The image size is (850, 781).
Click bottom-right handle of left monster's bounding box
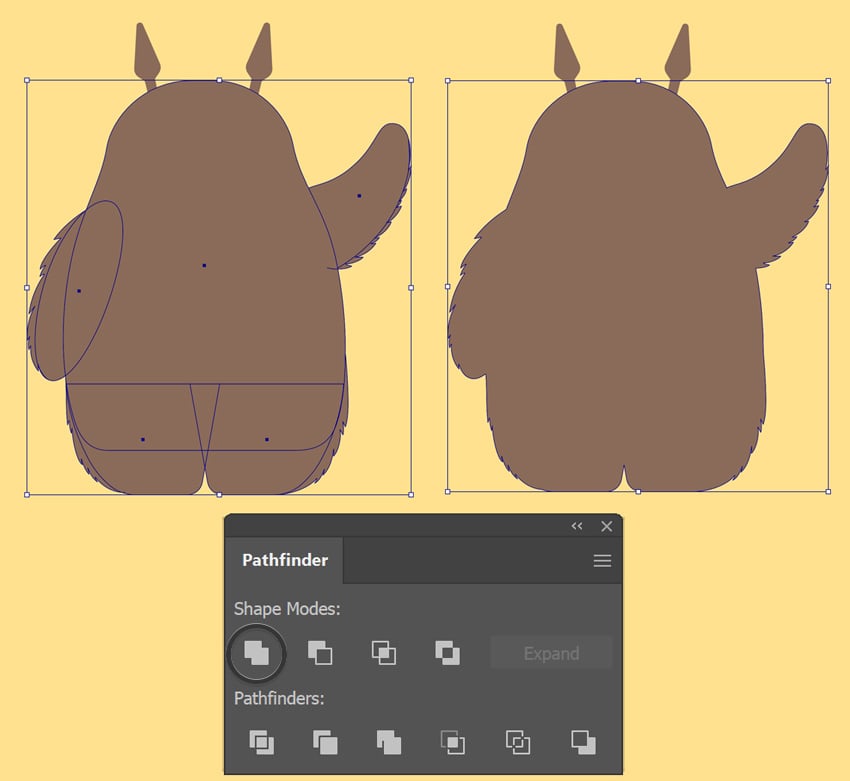[x=411, y=494]
